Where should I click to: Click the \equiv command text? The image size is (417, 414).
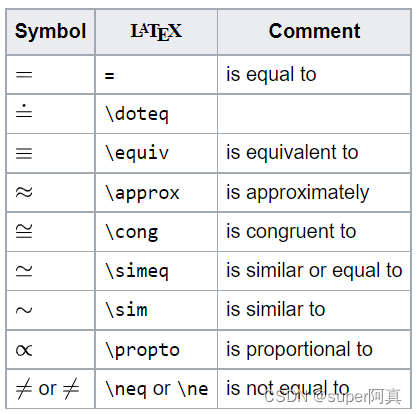tap(137, 153)
